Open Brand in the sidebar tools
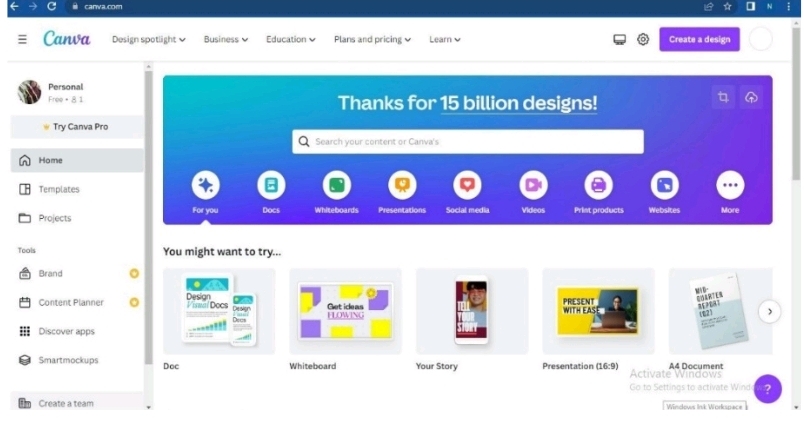 click(77, 274)
